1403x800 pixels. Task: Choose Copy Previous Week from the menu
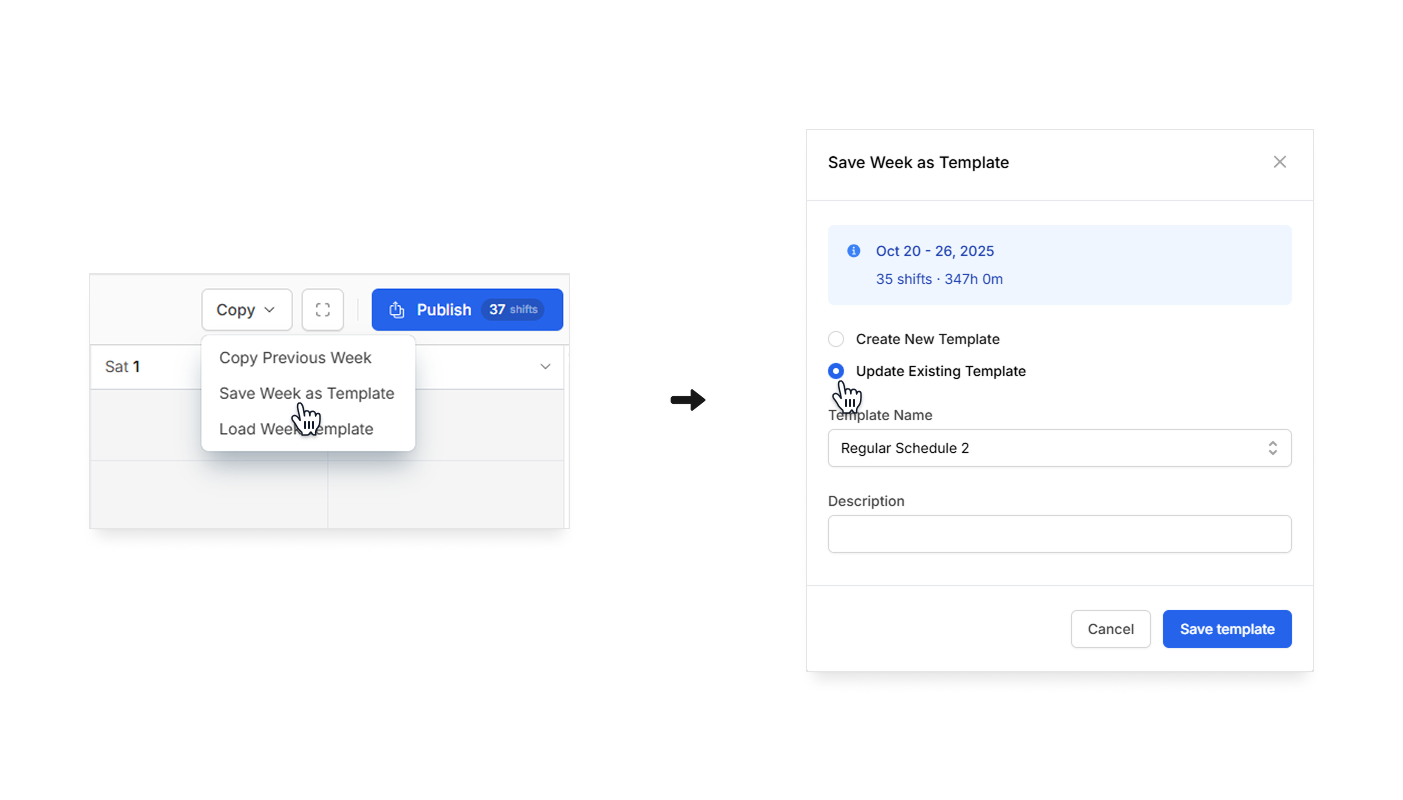coord(295,358)
